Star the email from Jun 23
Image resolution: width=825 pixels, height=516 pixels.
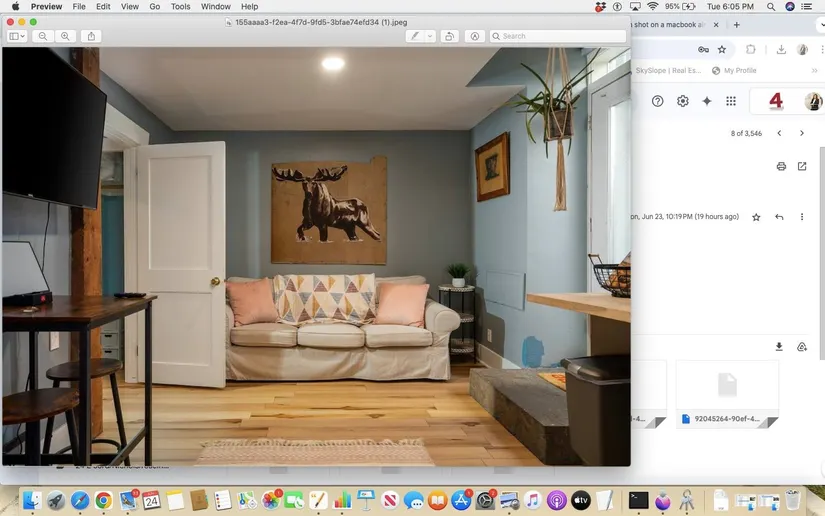pos(756,217)
